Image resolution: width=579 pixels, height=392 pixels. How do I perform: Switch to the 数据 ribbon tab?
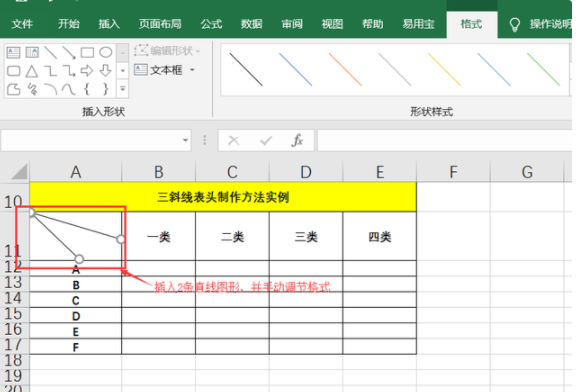[x=251, y=24]
